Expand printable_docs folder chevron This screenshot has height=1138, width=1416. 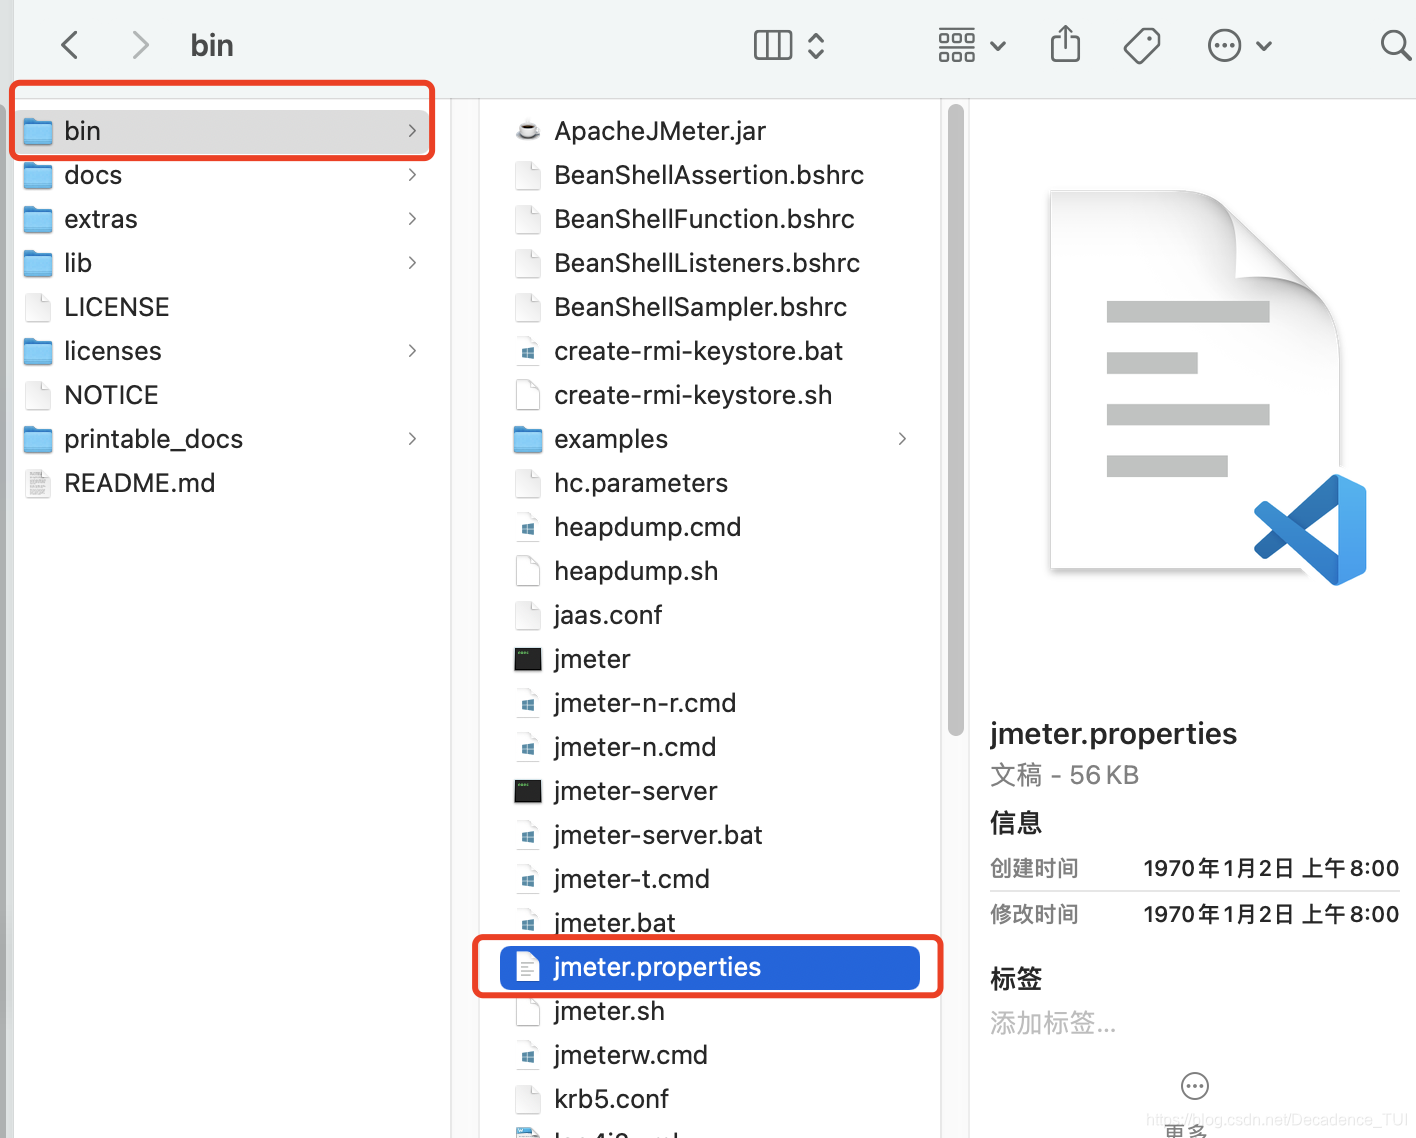click(412, 439)
